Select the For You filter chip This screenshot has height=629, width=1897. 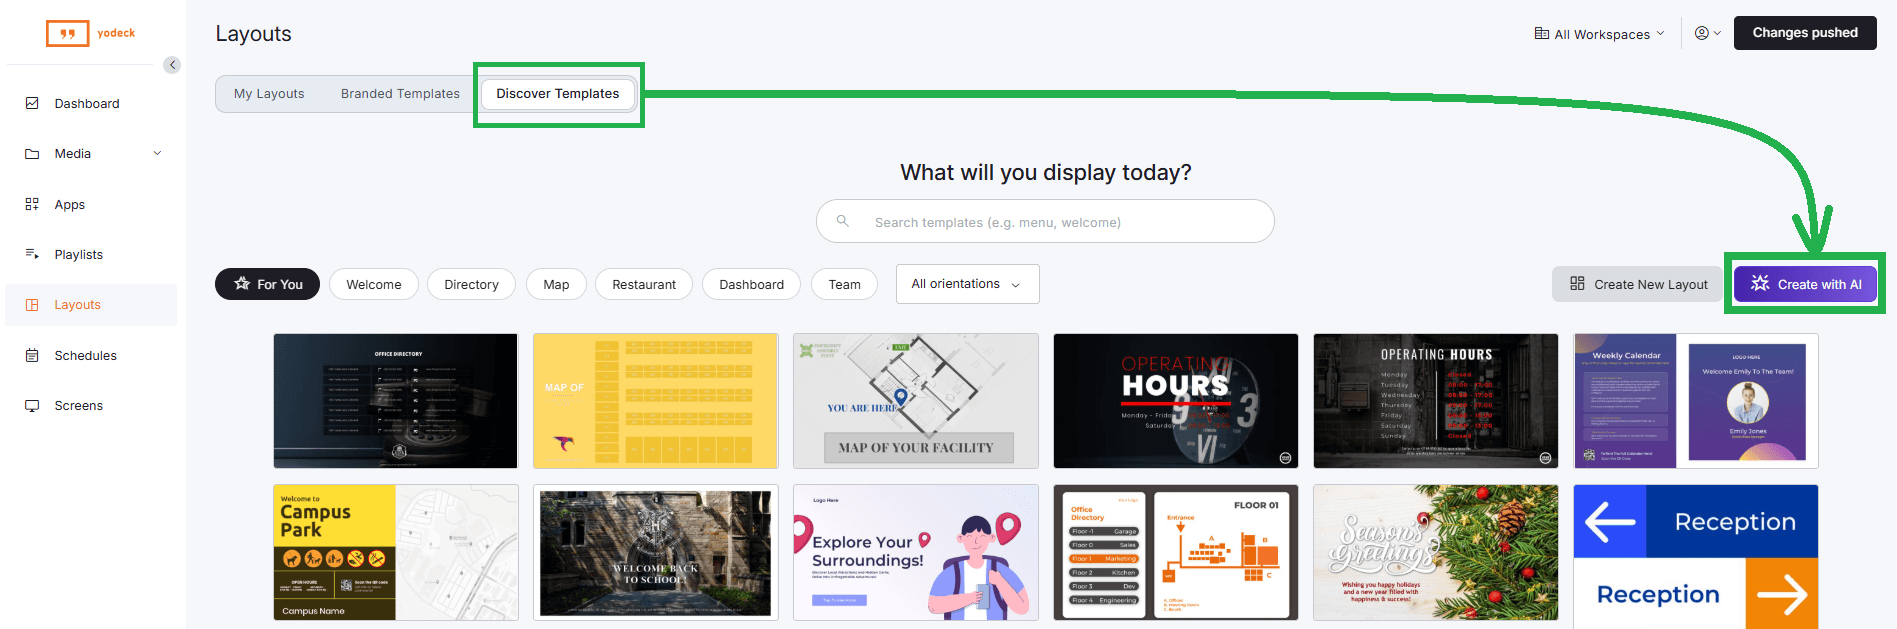pos(267,284)
